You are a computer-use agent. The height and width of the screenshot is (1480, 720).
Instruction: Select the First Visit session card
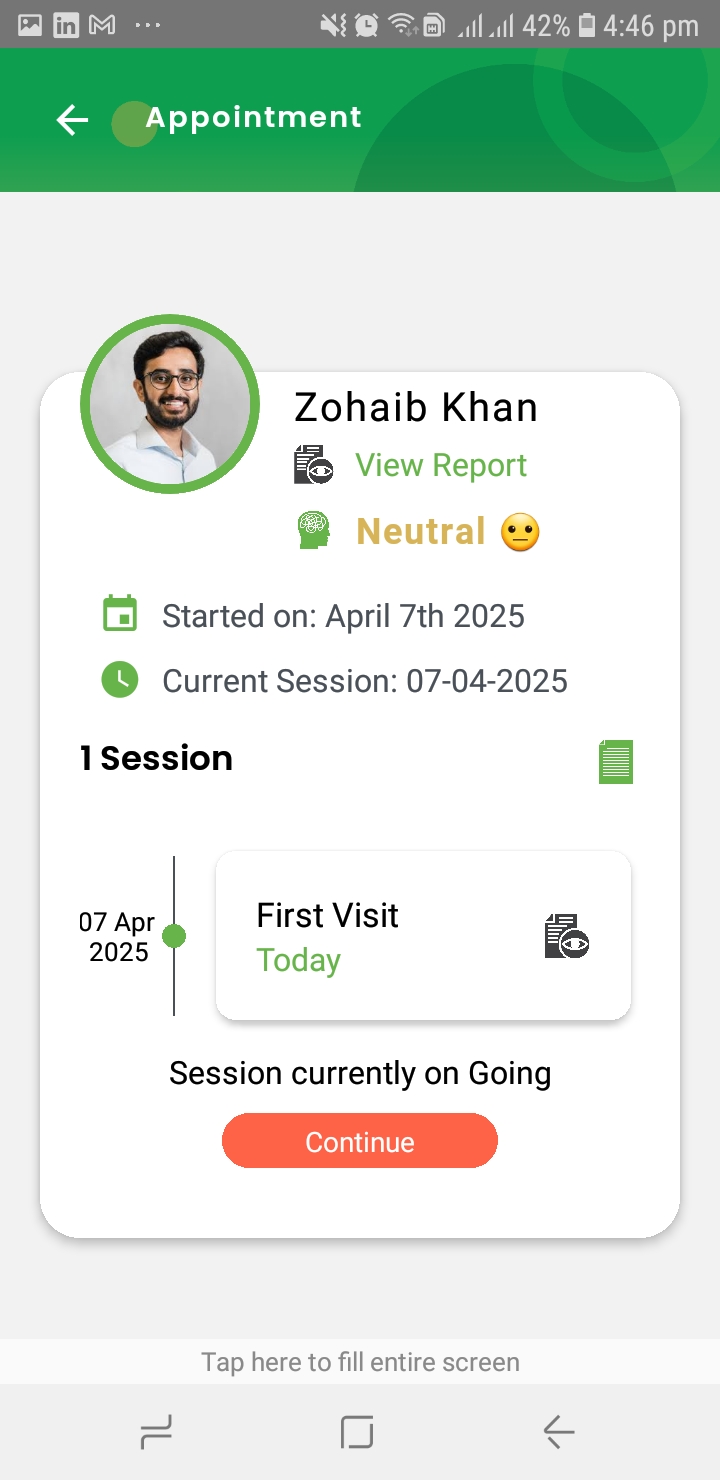click(x=400, y=936)
